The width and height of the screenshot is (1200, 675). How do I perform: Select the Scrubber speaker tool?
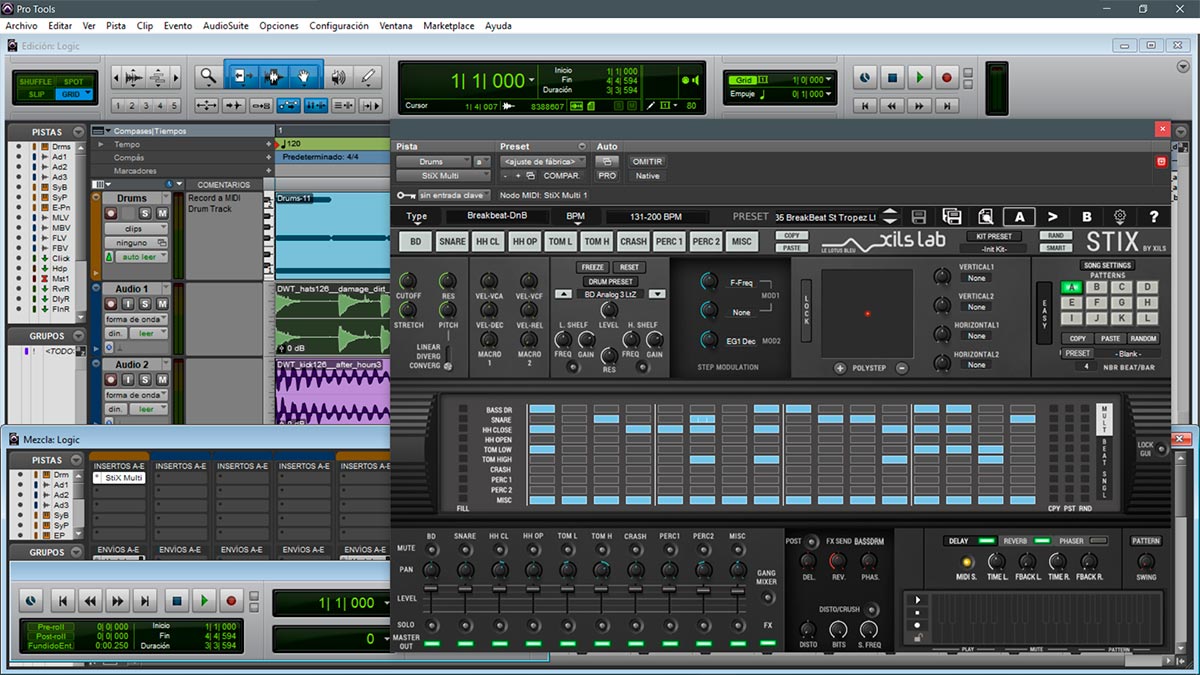(x=338, y=76)
